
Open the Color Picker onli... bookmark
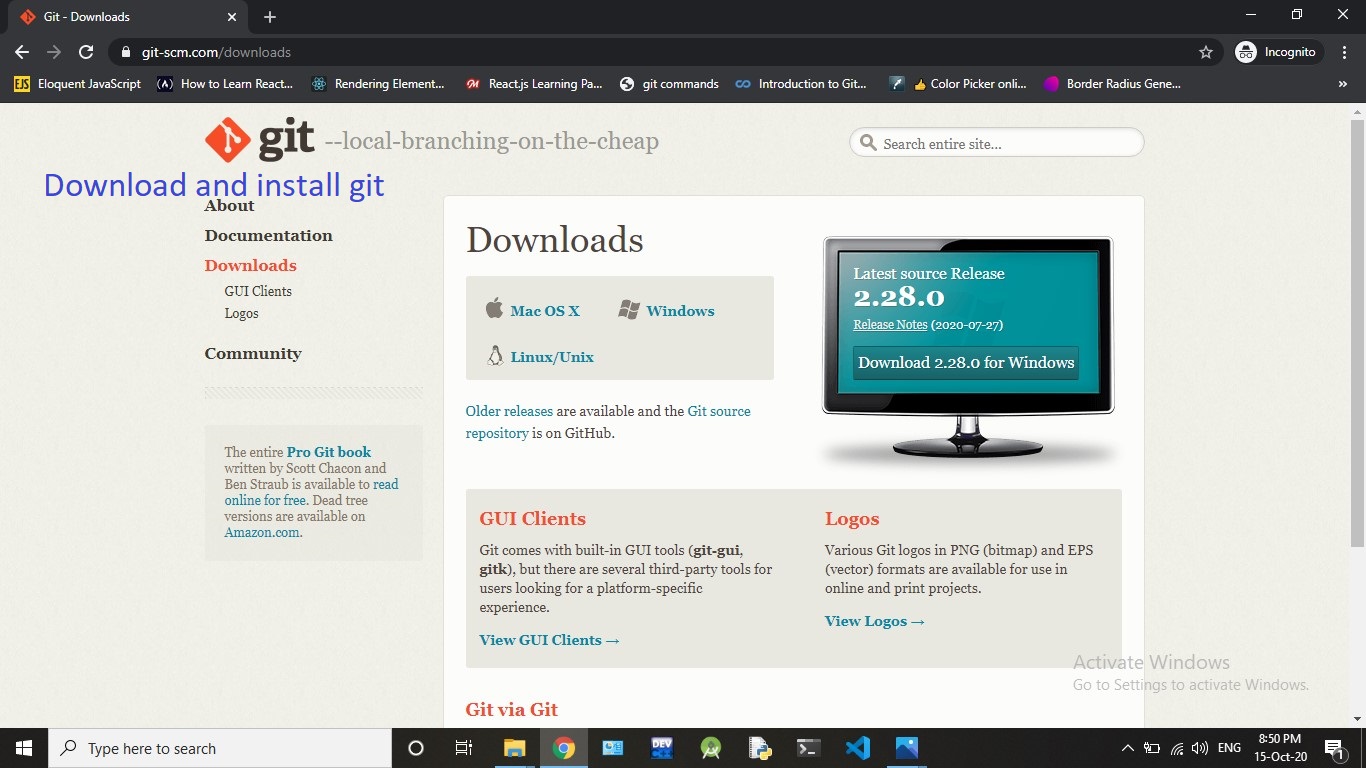pos(958,84)
